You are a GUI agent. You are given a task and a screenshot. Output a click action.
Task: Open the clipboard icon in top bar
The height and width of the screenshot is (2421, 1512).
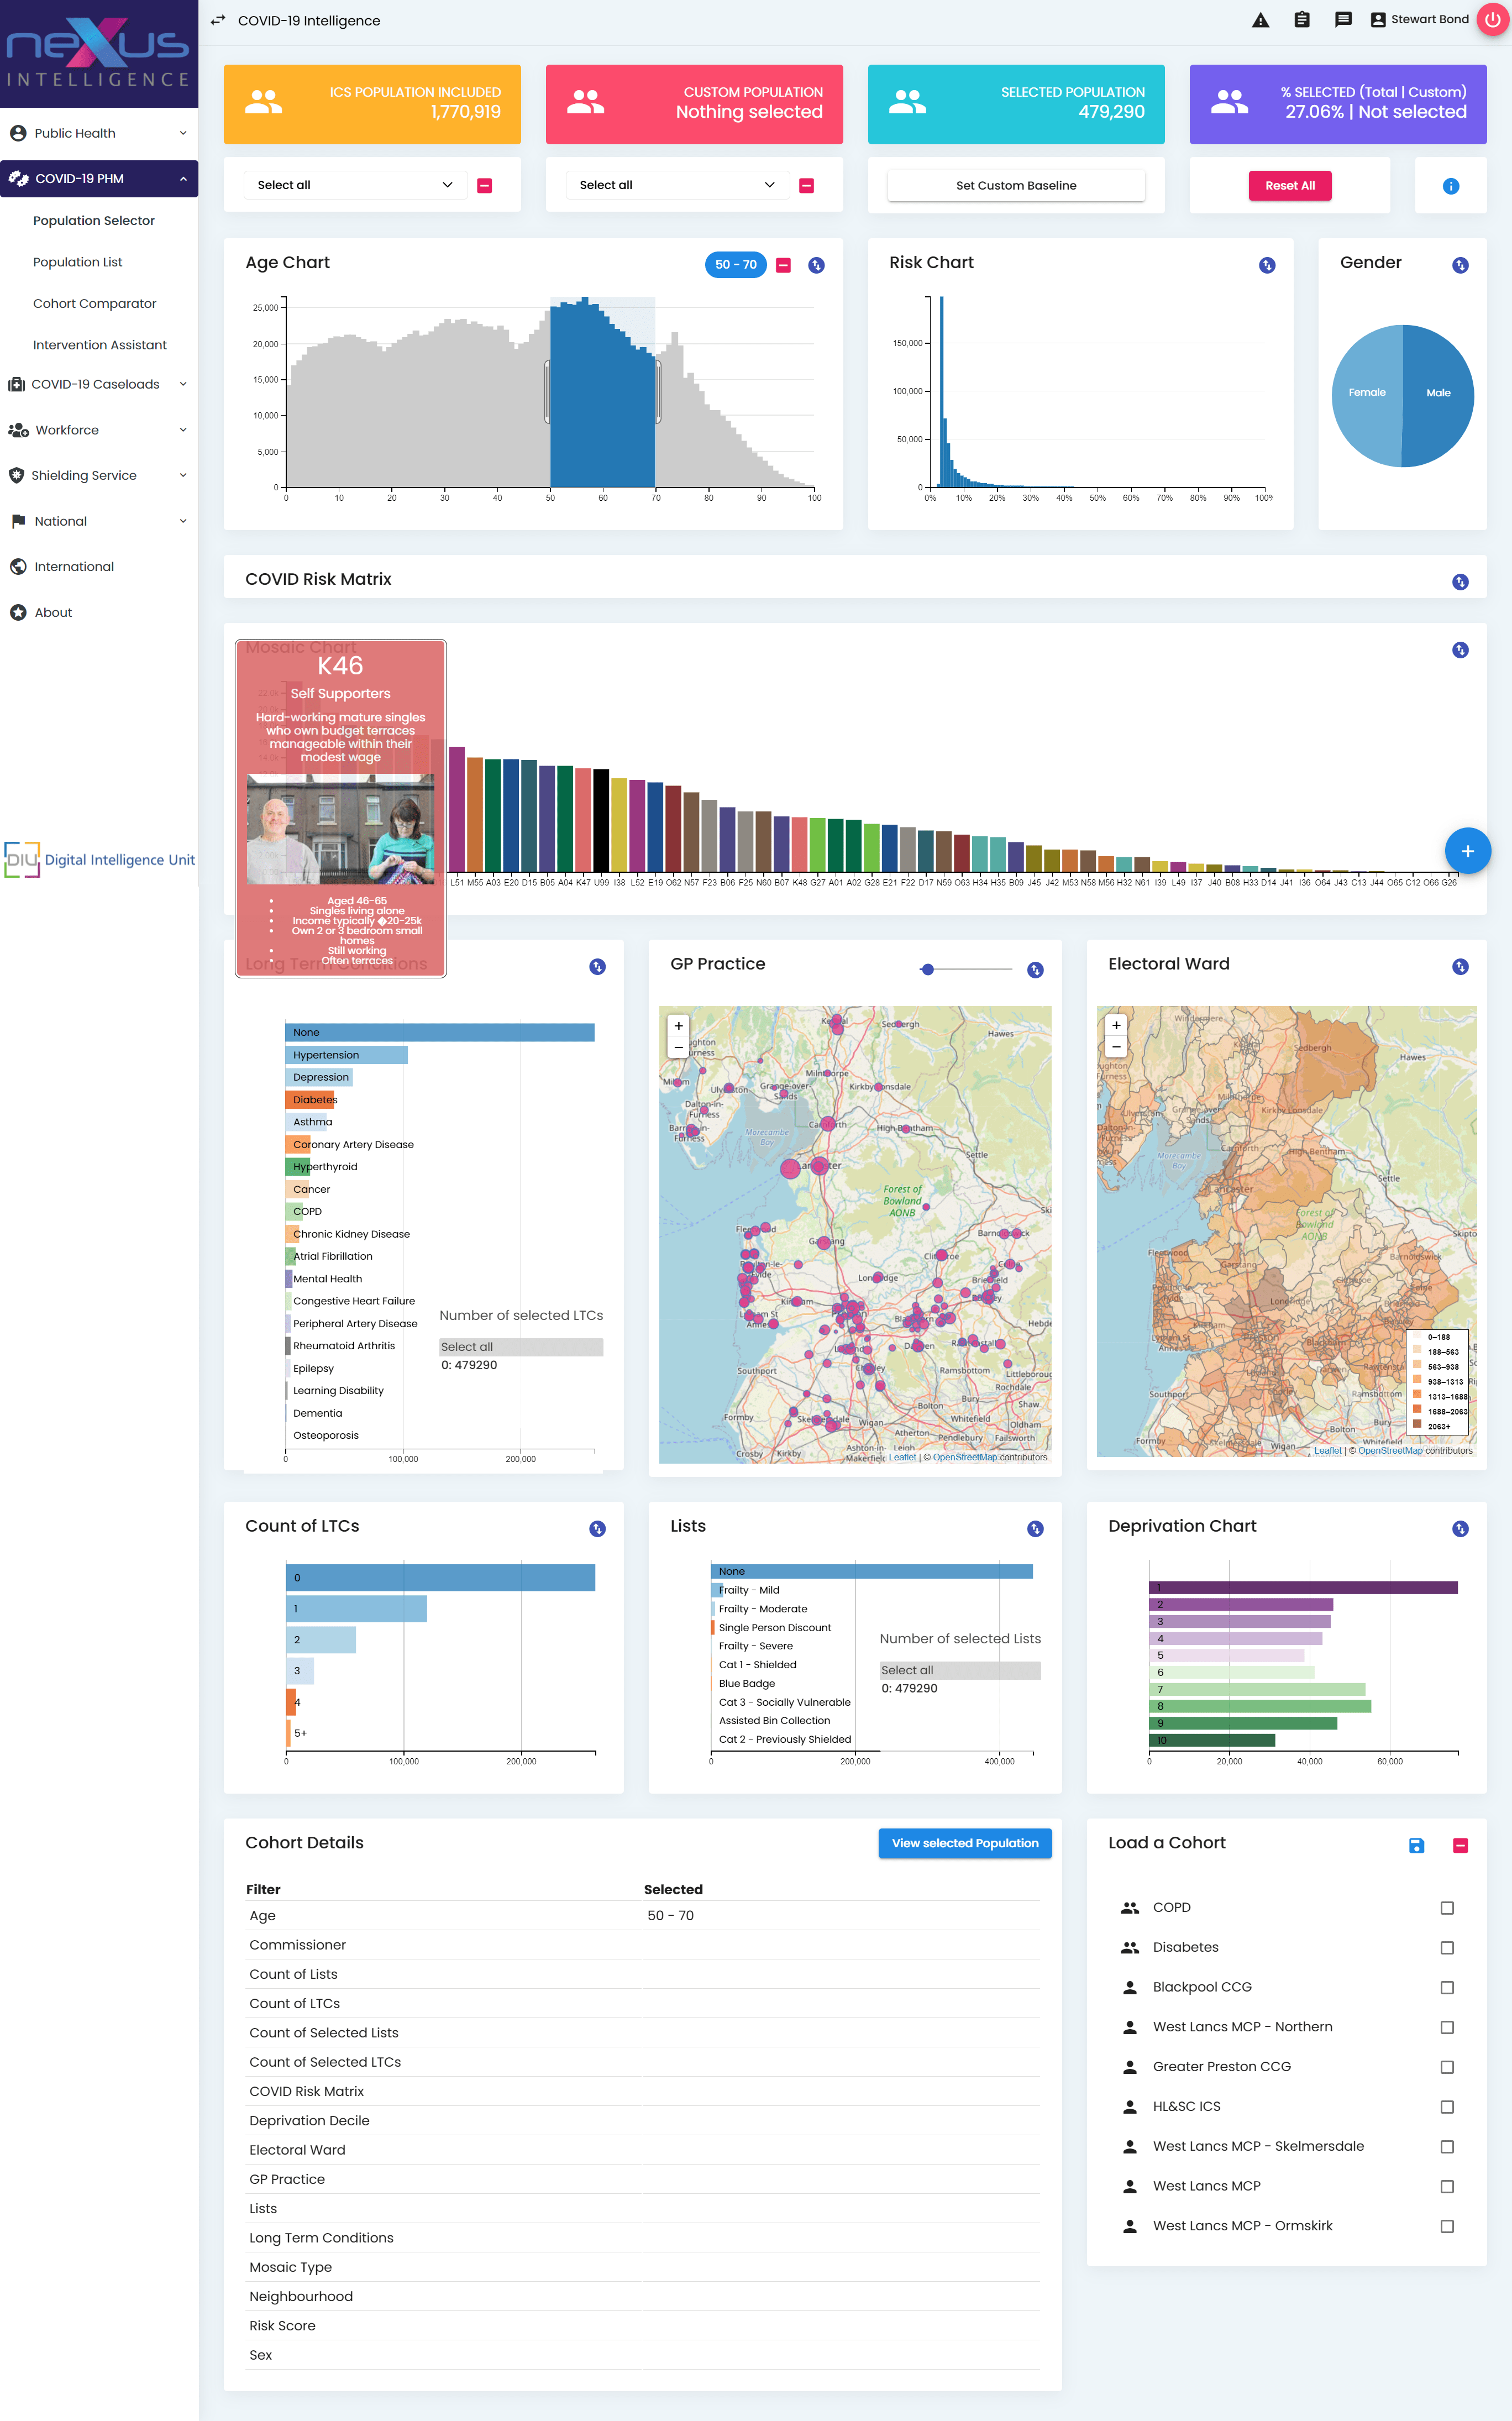tap(1301, 20)
